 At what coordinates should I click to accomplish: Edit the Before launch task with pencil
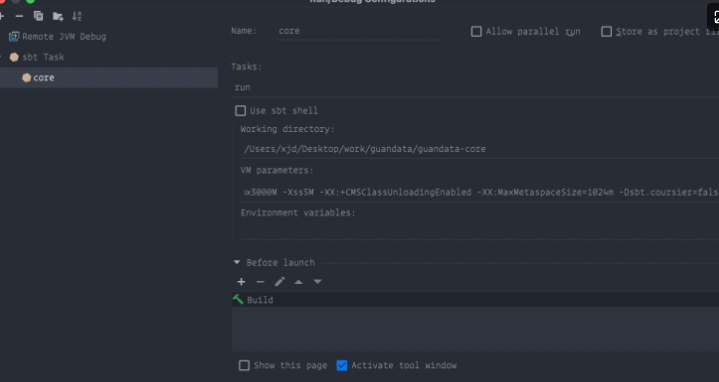click(279, 282)
